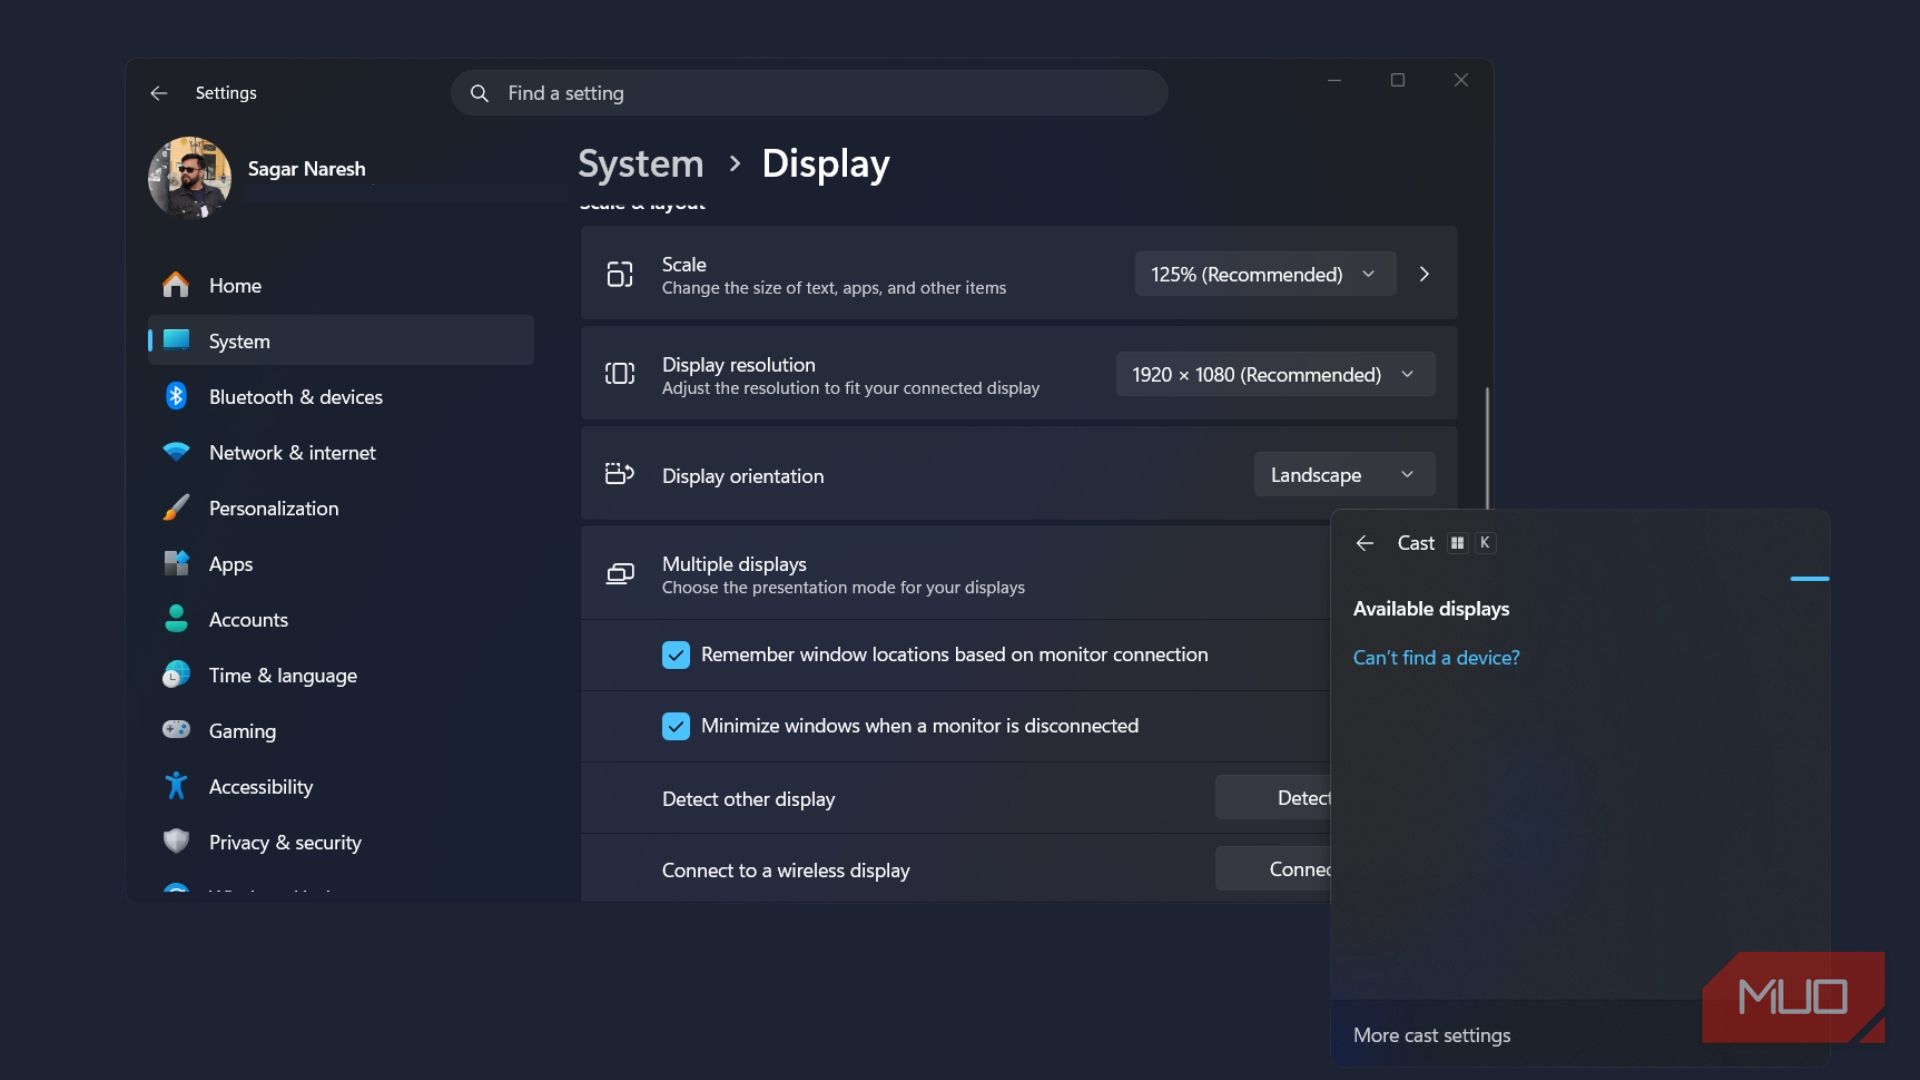
Task: Uncheck Minimize windows when monitor disconnected
Action: [676, 726]
